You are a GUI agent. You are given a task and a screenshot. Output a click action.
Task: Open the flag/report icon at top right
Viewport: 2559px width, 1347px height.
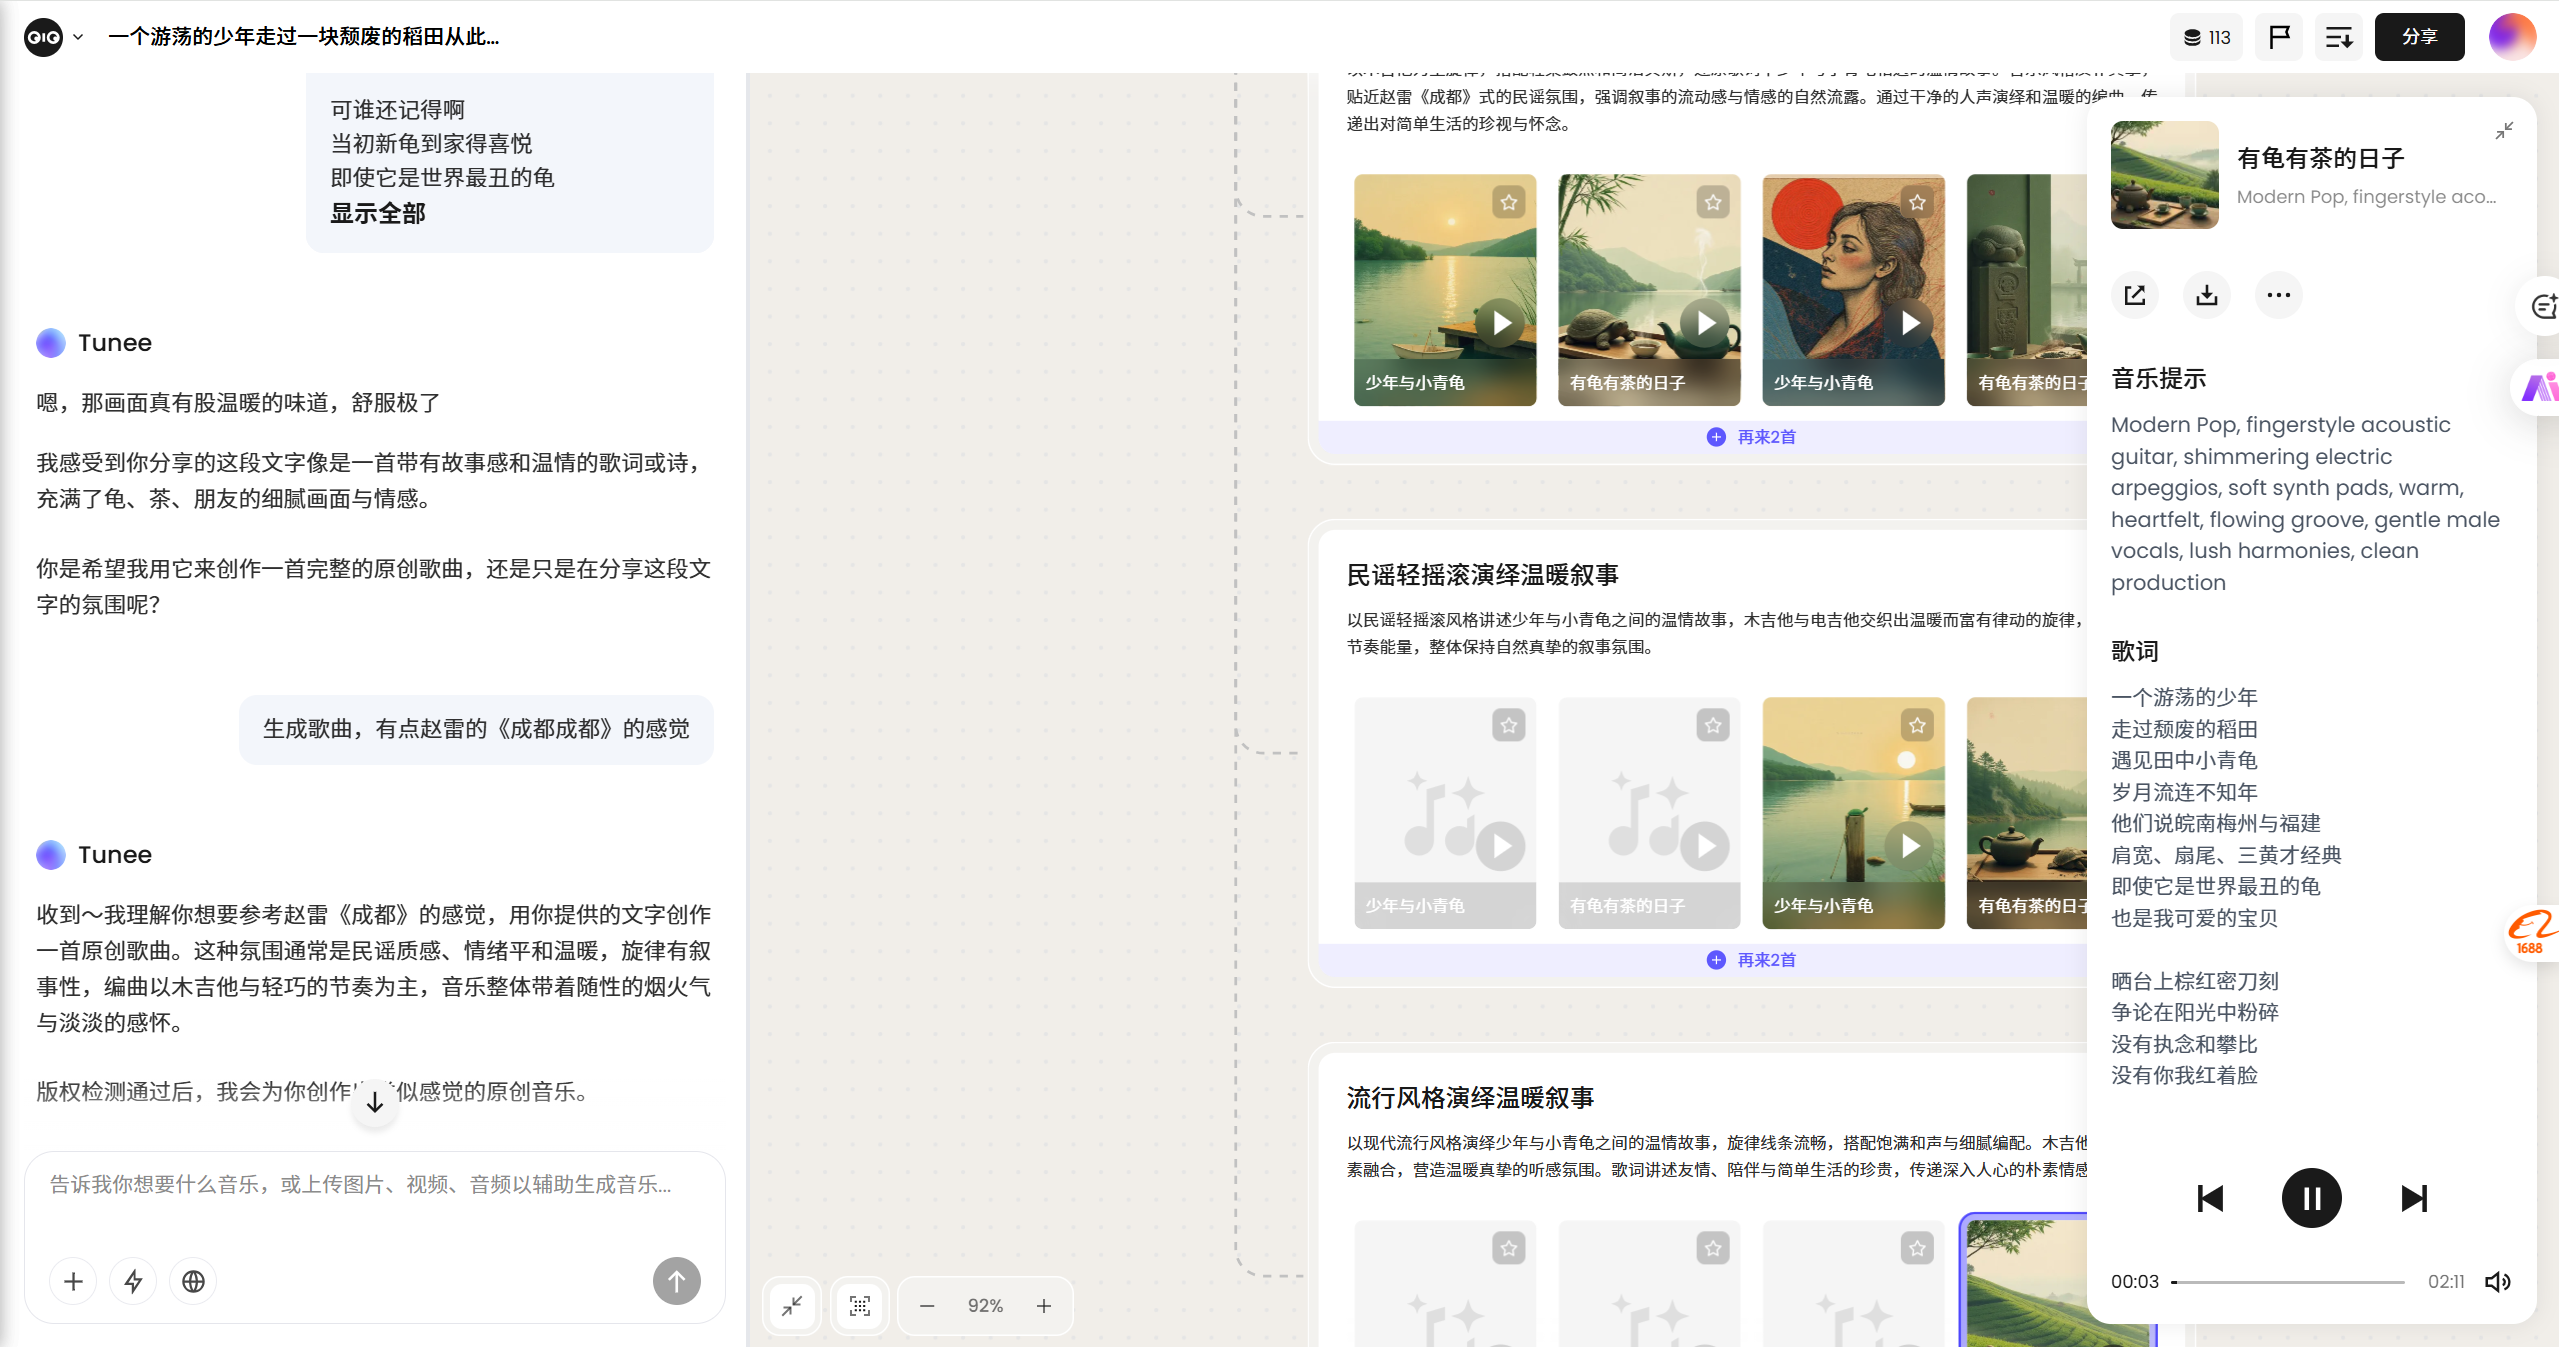(x=2277, y=36)
